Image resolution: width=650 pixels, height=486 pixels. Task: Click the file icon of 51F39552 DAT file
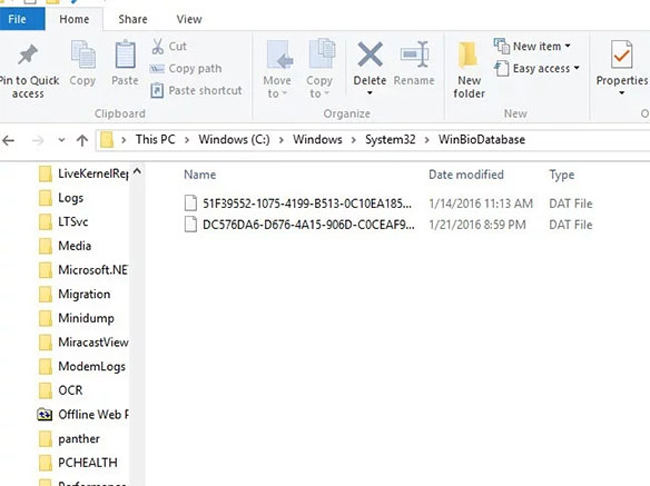(190, 203)
